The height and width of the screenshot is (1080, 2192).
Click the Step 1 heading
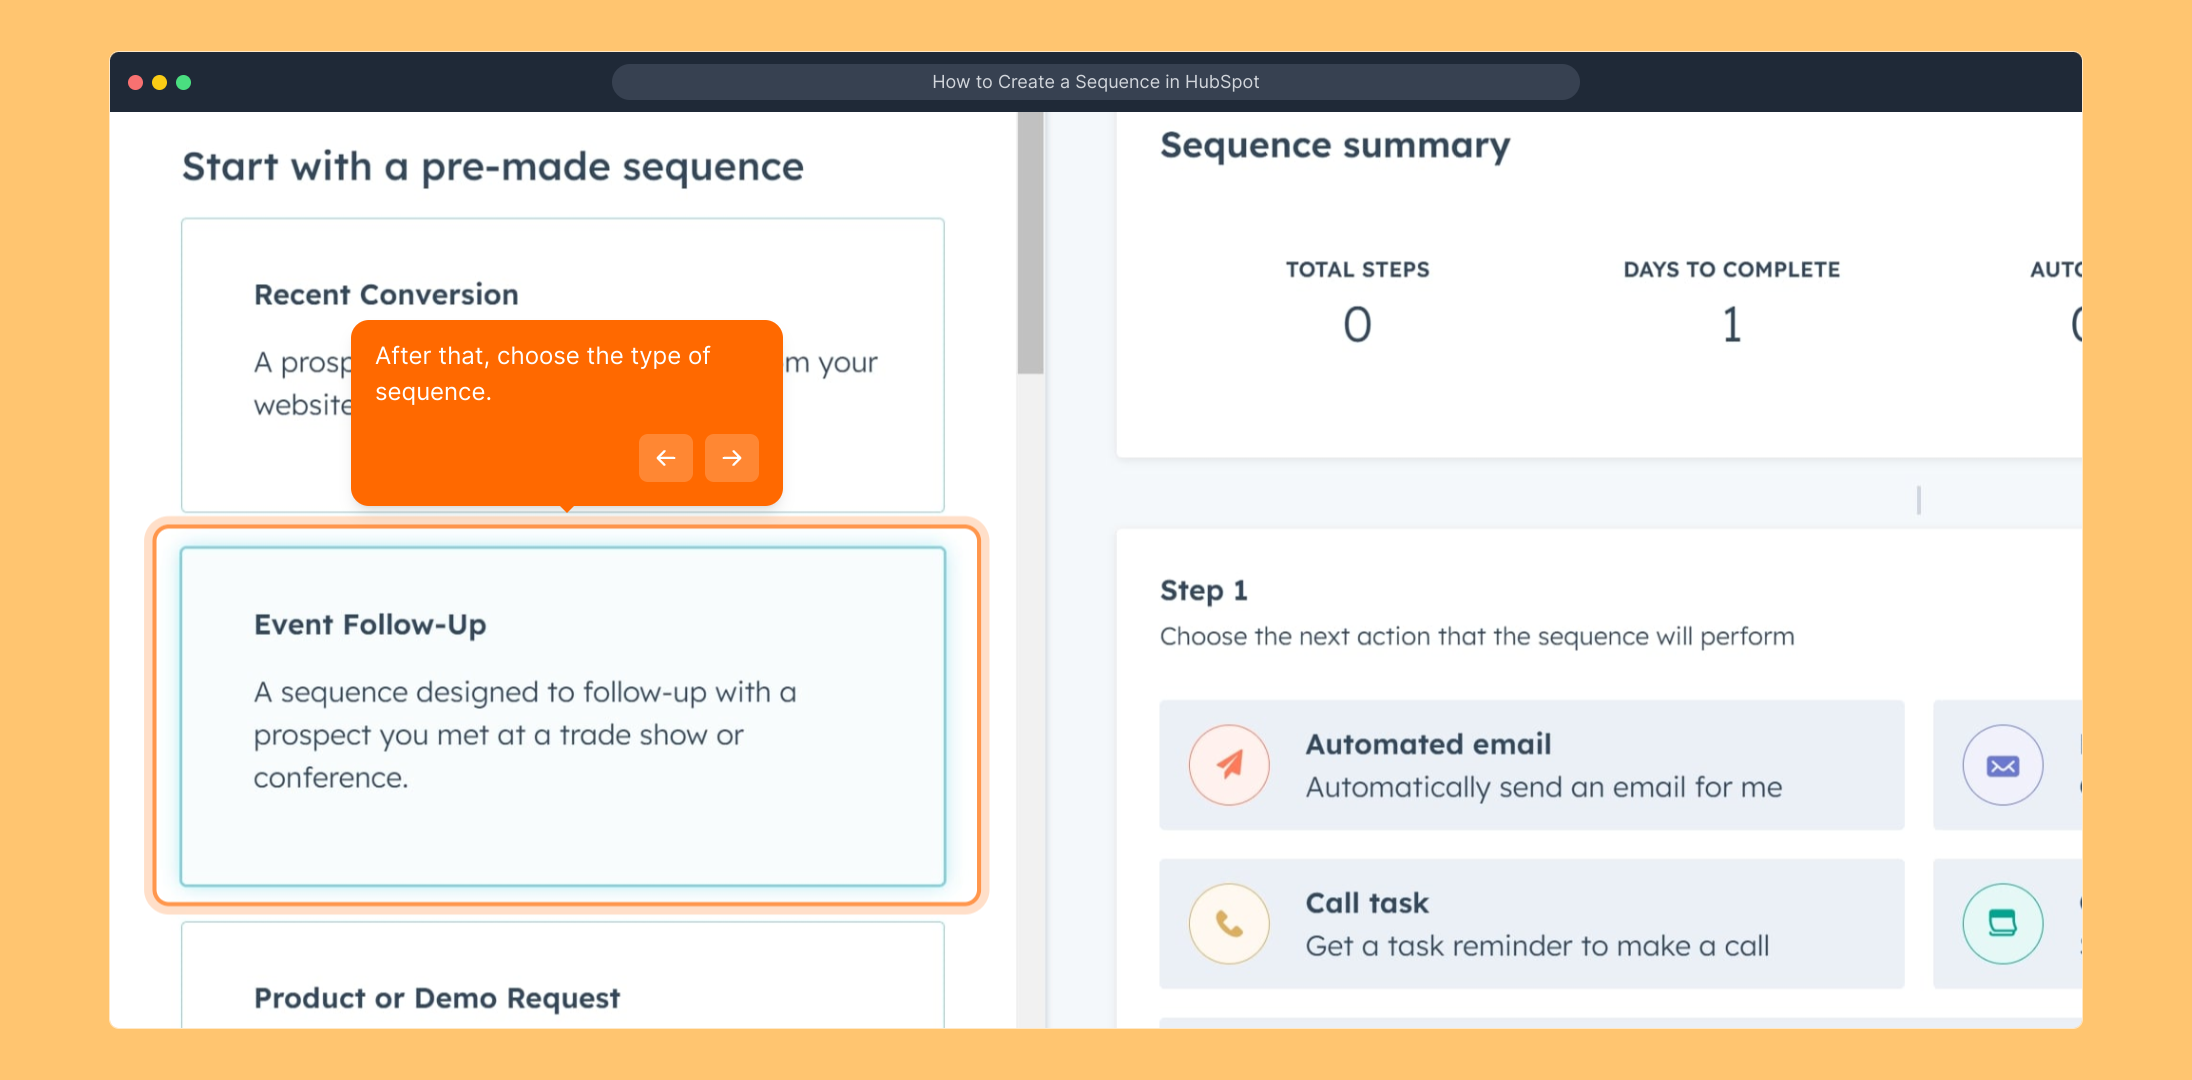point(1203,590)
